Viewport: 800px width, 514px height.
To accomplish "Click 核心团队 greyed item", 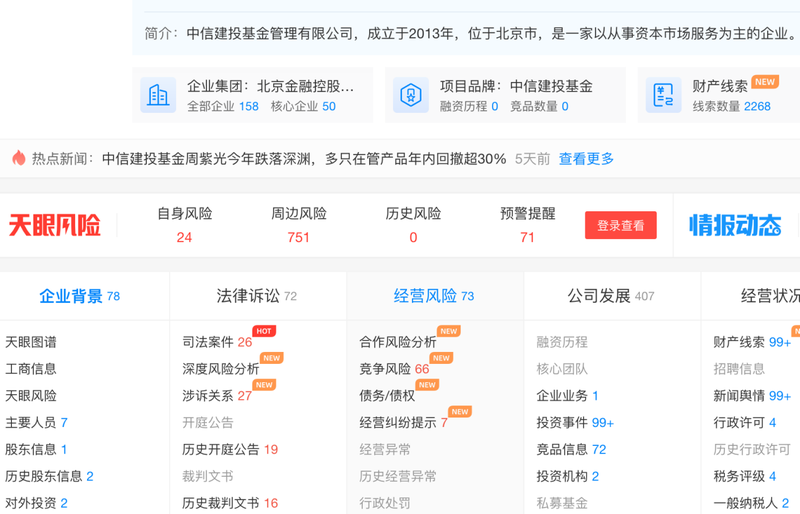I will pyautogui.click(x=562, y=369).
